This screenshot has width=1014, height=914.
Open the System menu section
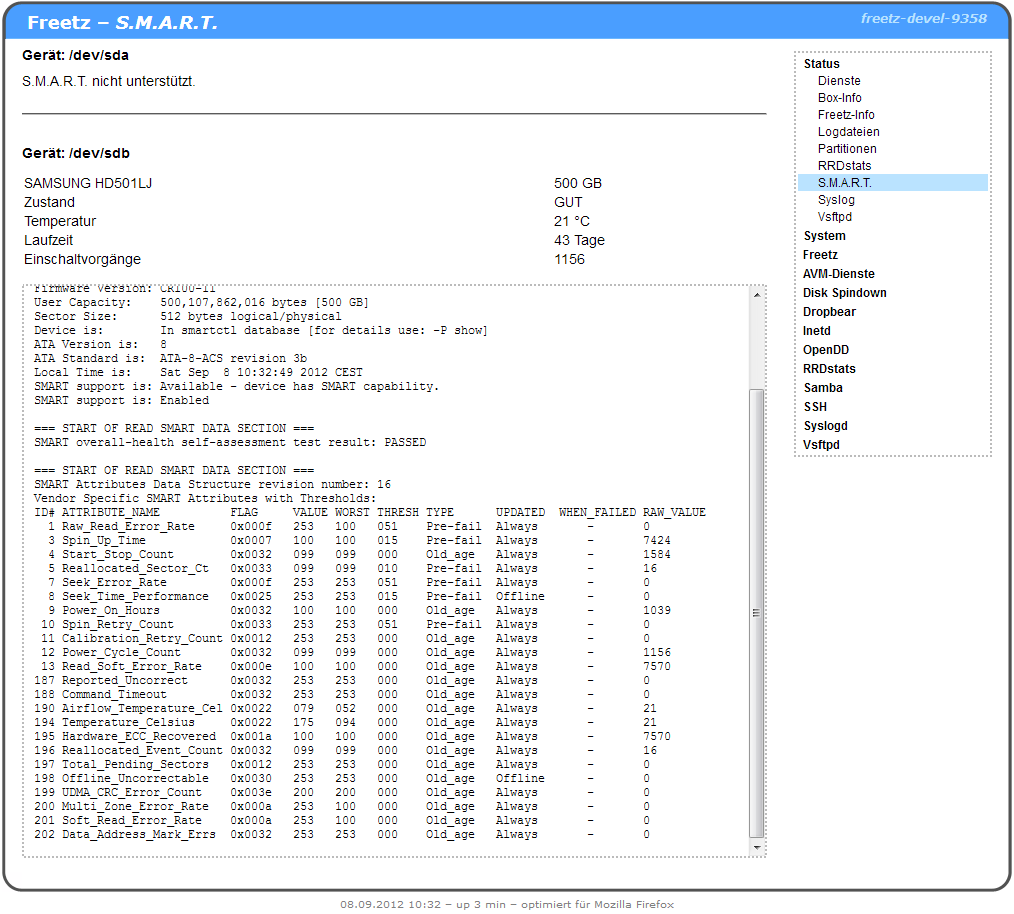tap(824, 236)
